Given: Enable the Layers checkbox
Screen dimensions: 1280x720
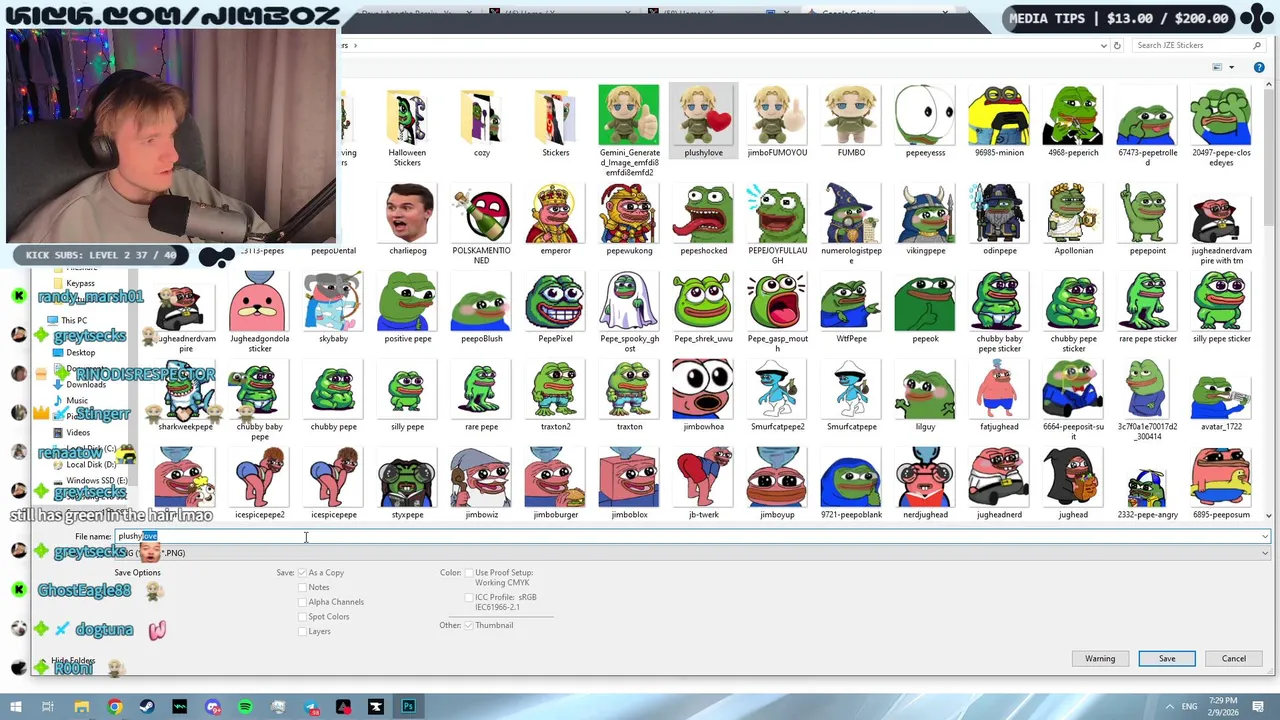Looking at the screenshot, I should [x=302, y=631].
